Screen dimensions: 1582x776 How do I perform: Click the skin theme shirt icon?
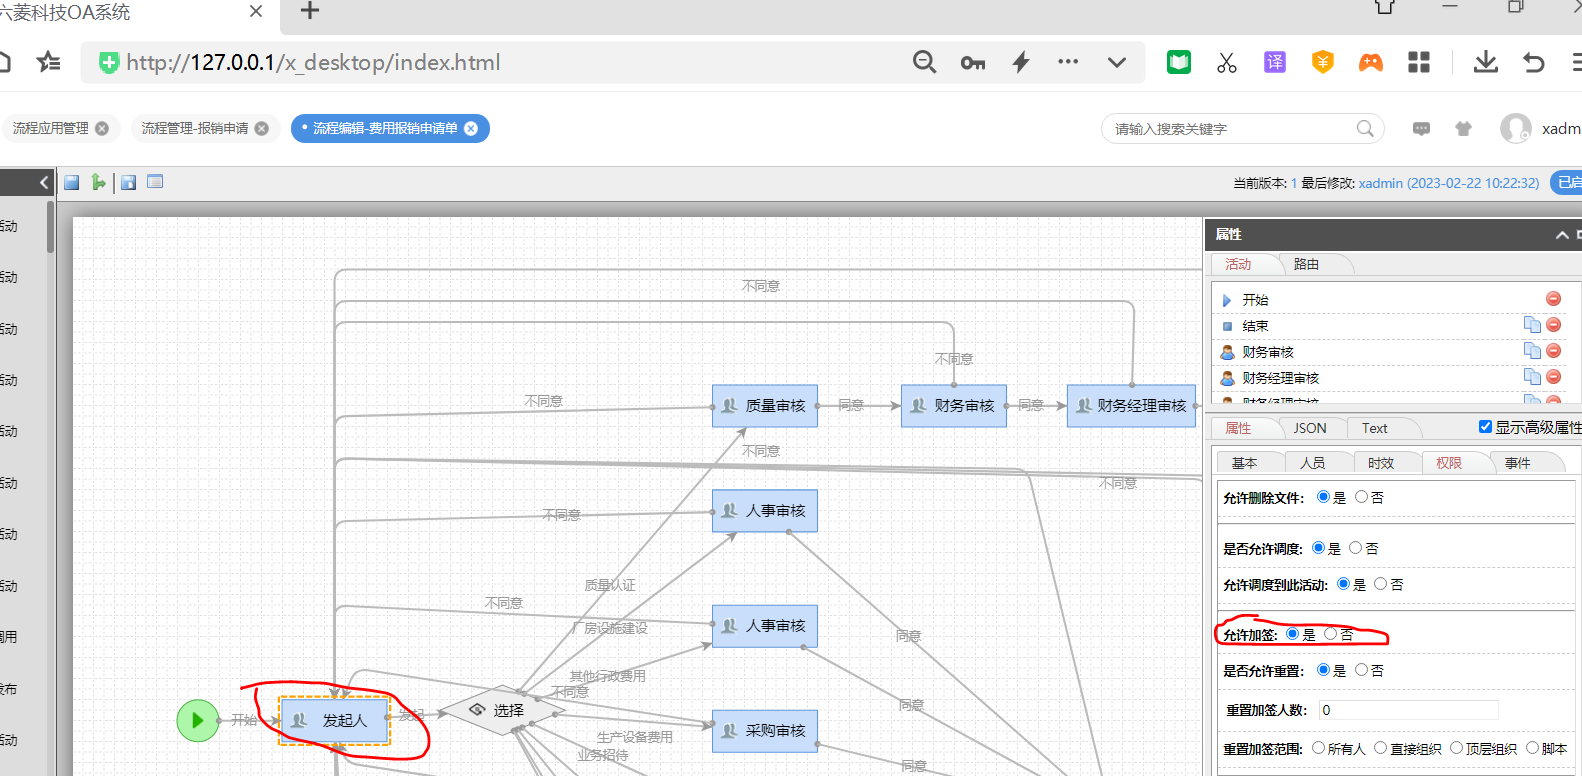1464,128
